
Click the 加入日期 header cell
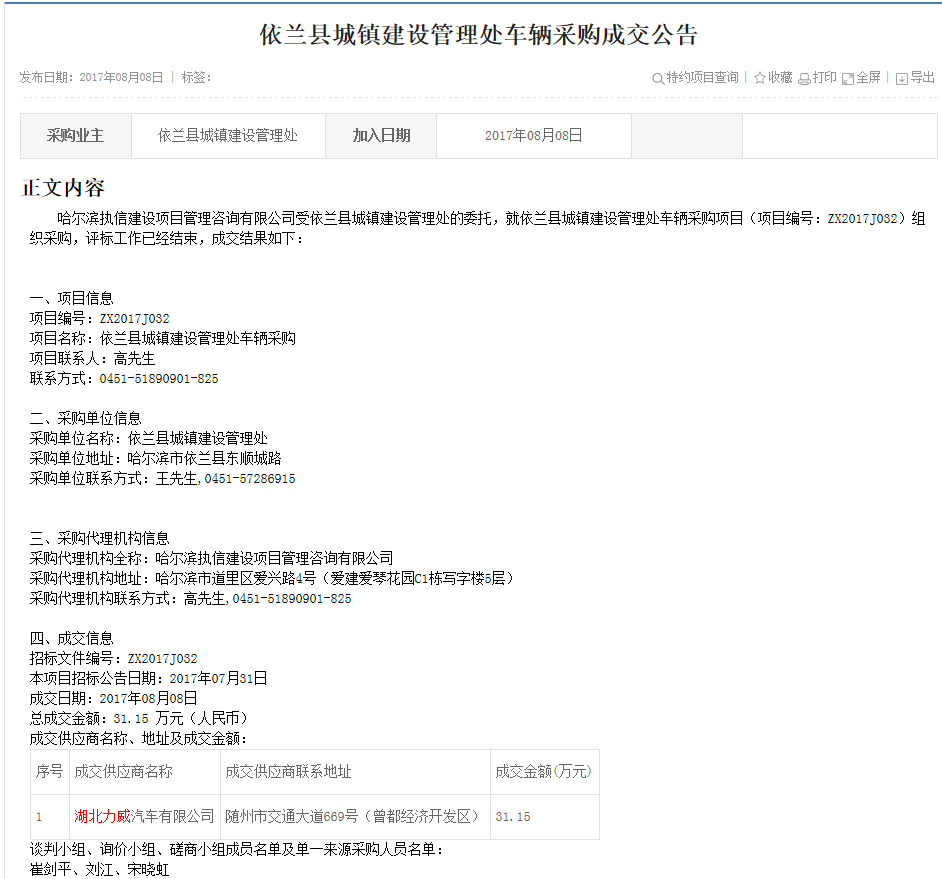pos(381,136)
